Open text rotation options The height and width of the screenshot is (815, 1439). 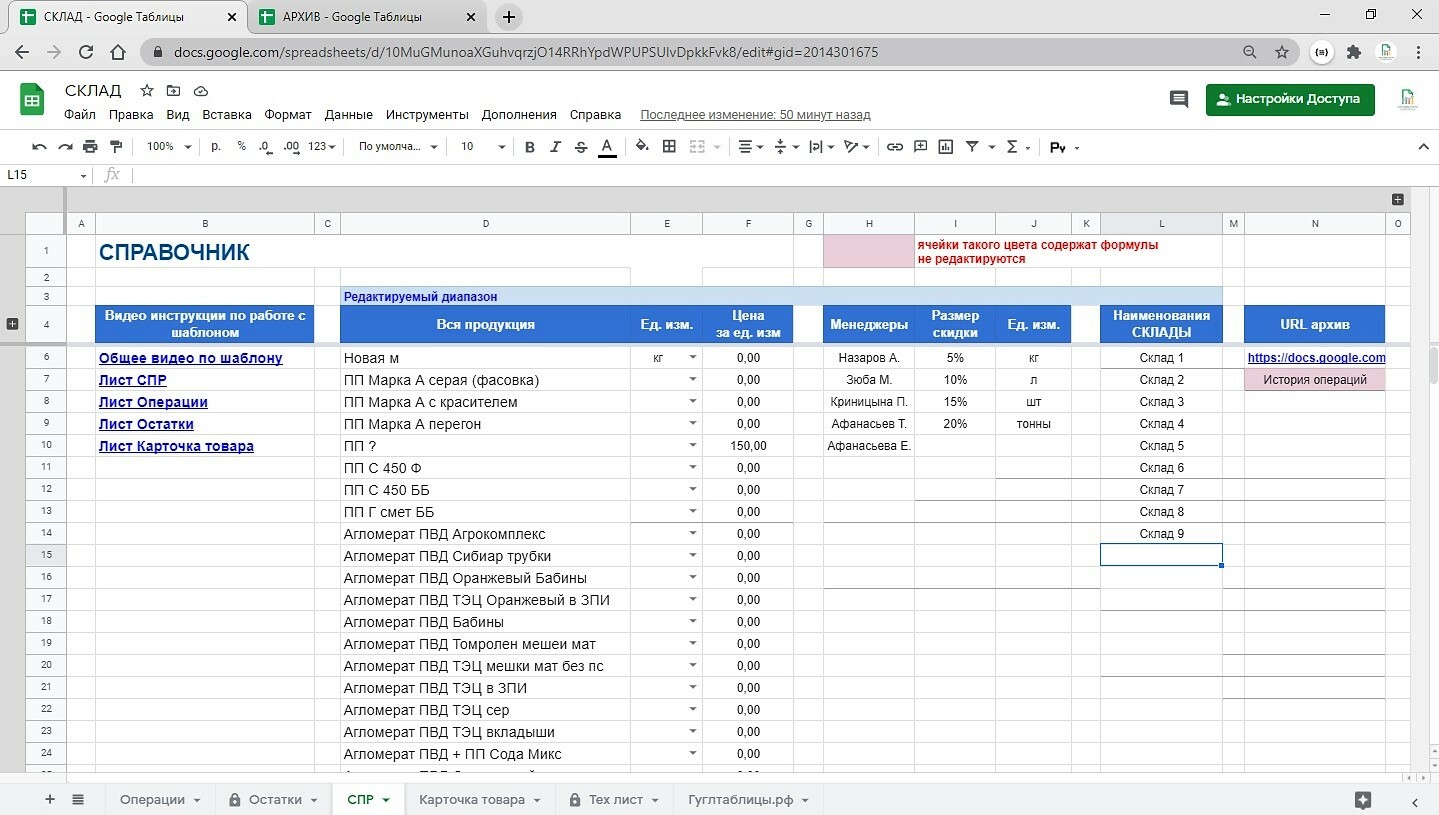[857, 147]
